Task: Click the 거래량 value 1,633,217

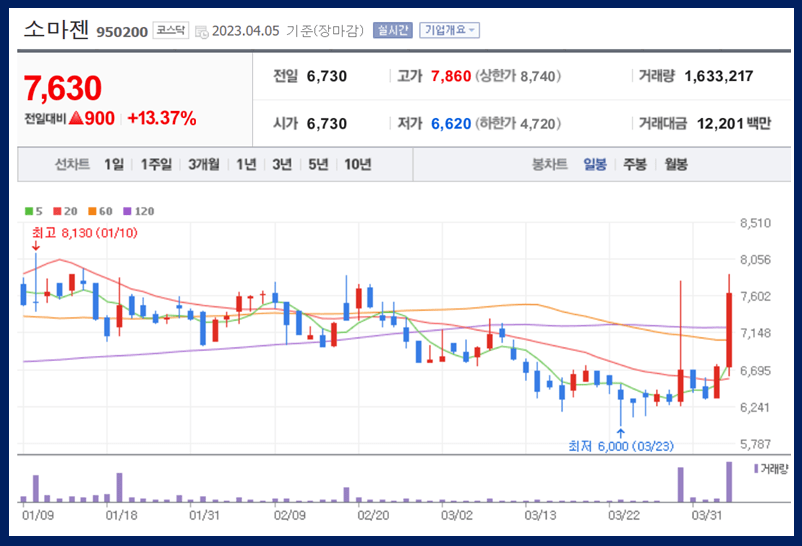Action: coord(719,76)
